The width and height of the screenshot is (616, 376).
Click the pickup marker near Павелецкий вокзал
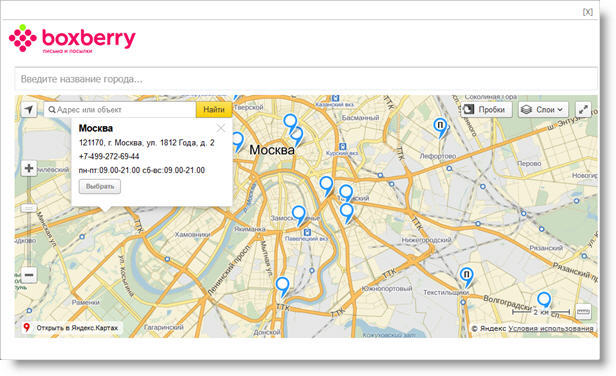point(299,216)
